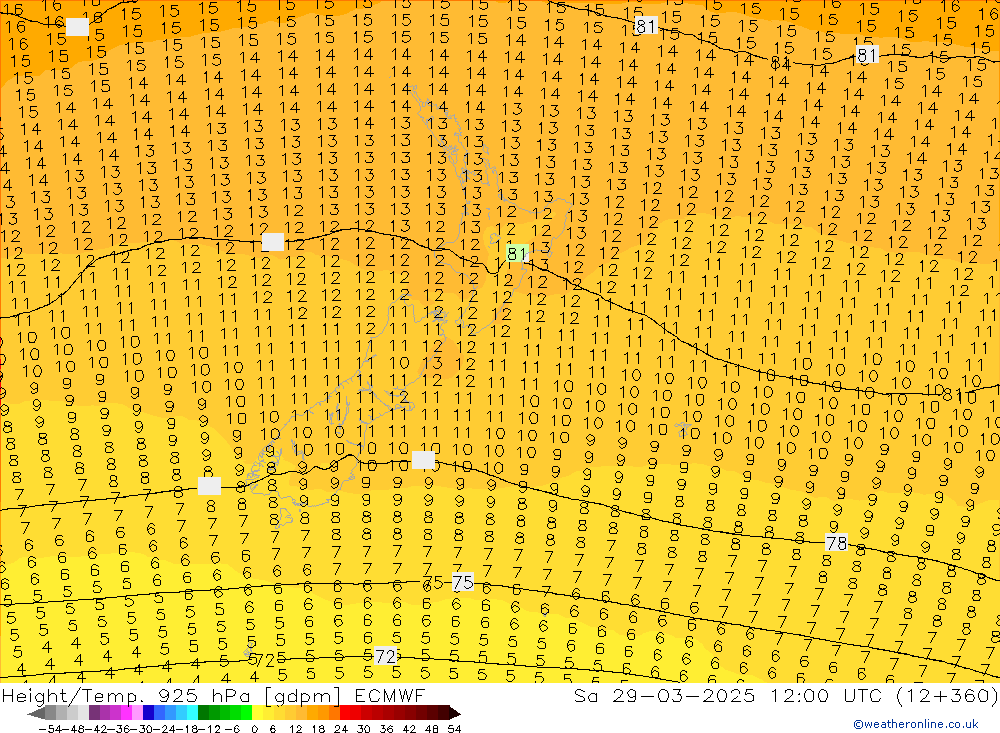Pick the bright red legend swatch above 24
1000x733 pixels.
[345, 713]
